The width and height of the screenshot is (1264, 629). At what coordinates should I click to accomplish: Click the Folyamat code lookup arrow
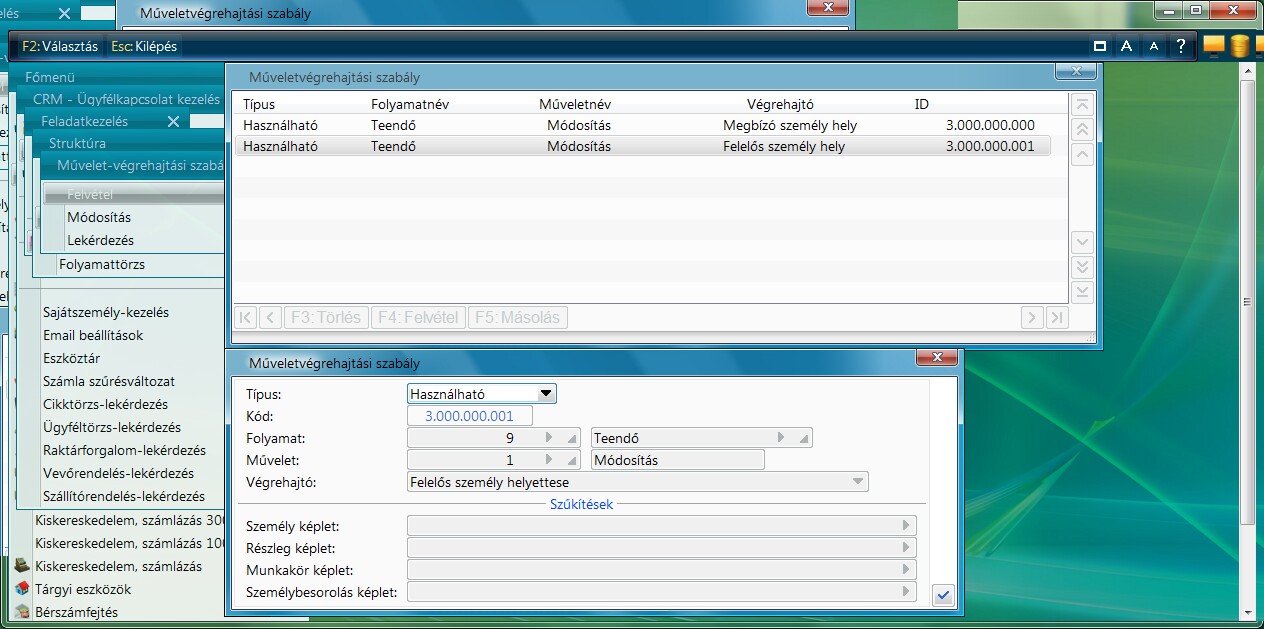[x=548, y=438]
